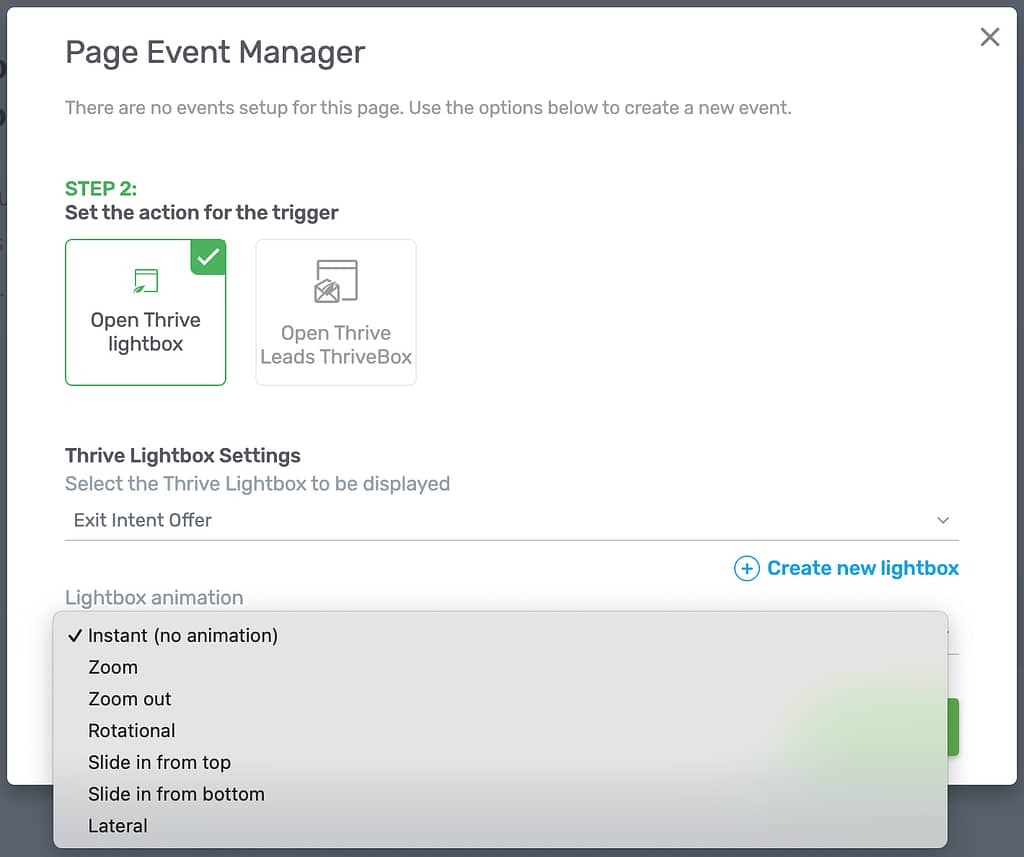1024x857 pixels.
Task: Choose the Zoom out animation option
Action: click(x=500, y=699)
